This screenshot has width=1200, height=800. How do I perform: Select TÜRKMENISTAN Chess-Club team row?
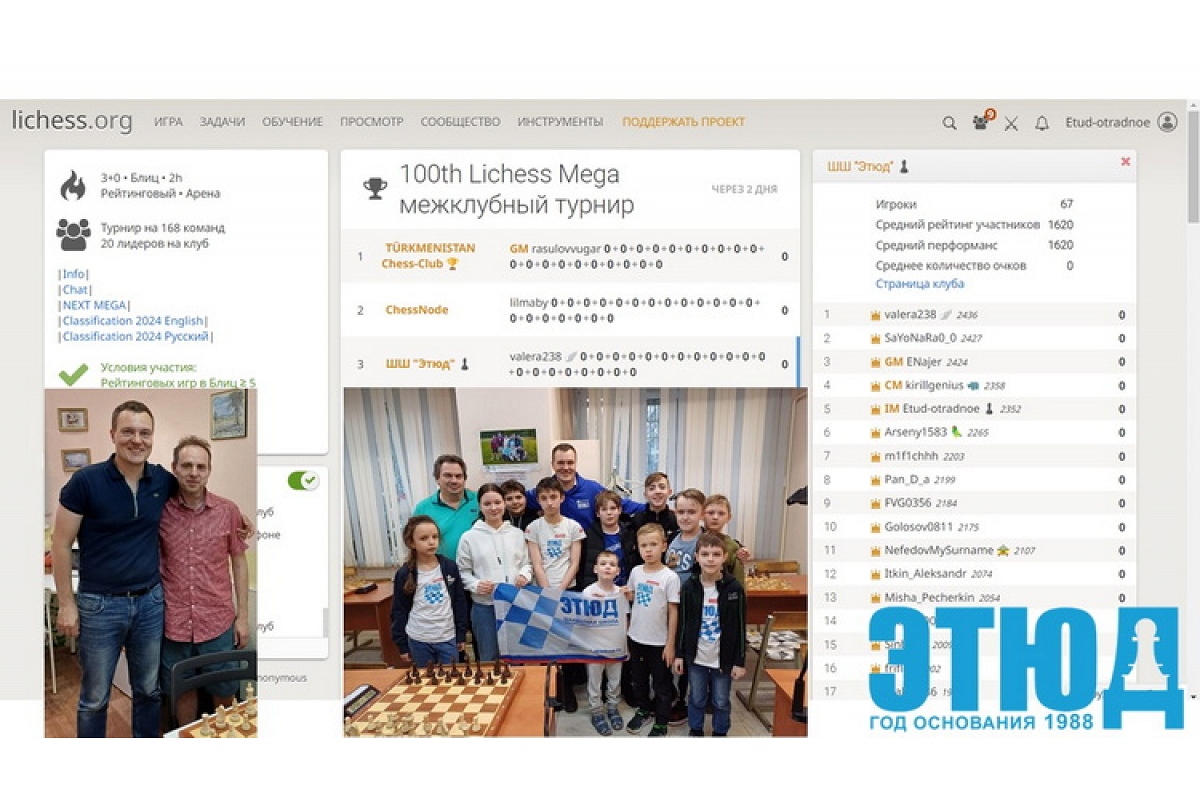coord(569,256)
